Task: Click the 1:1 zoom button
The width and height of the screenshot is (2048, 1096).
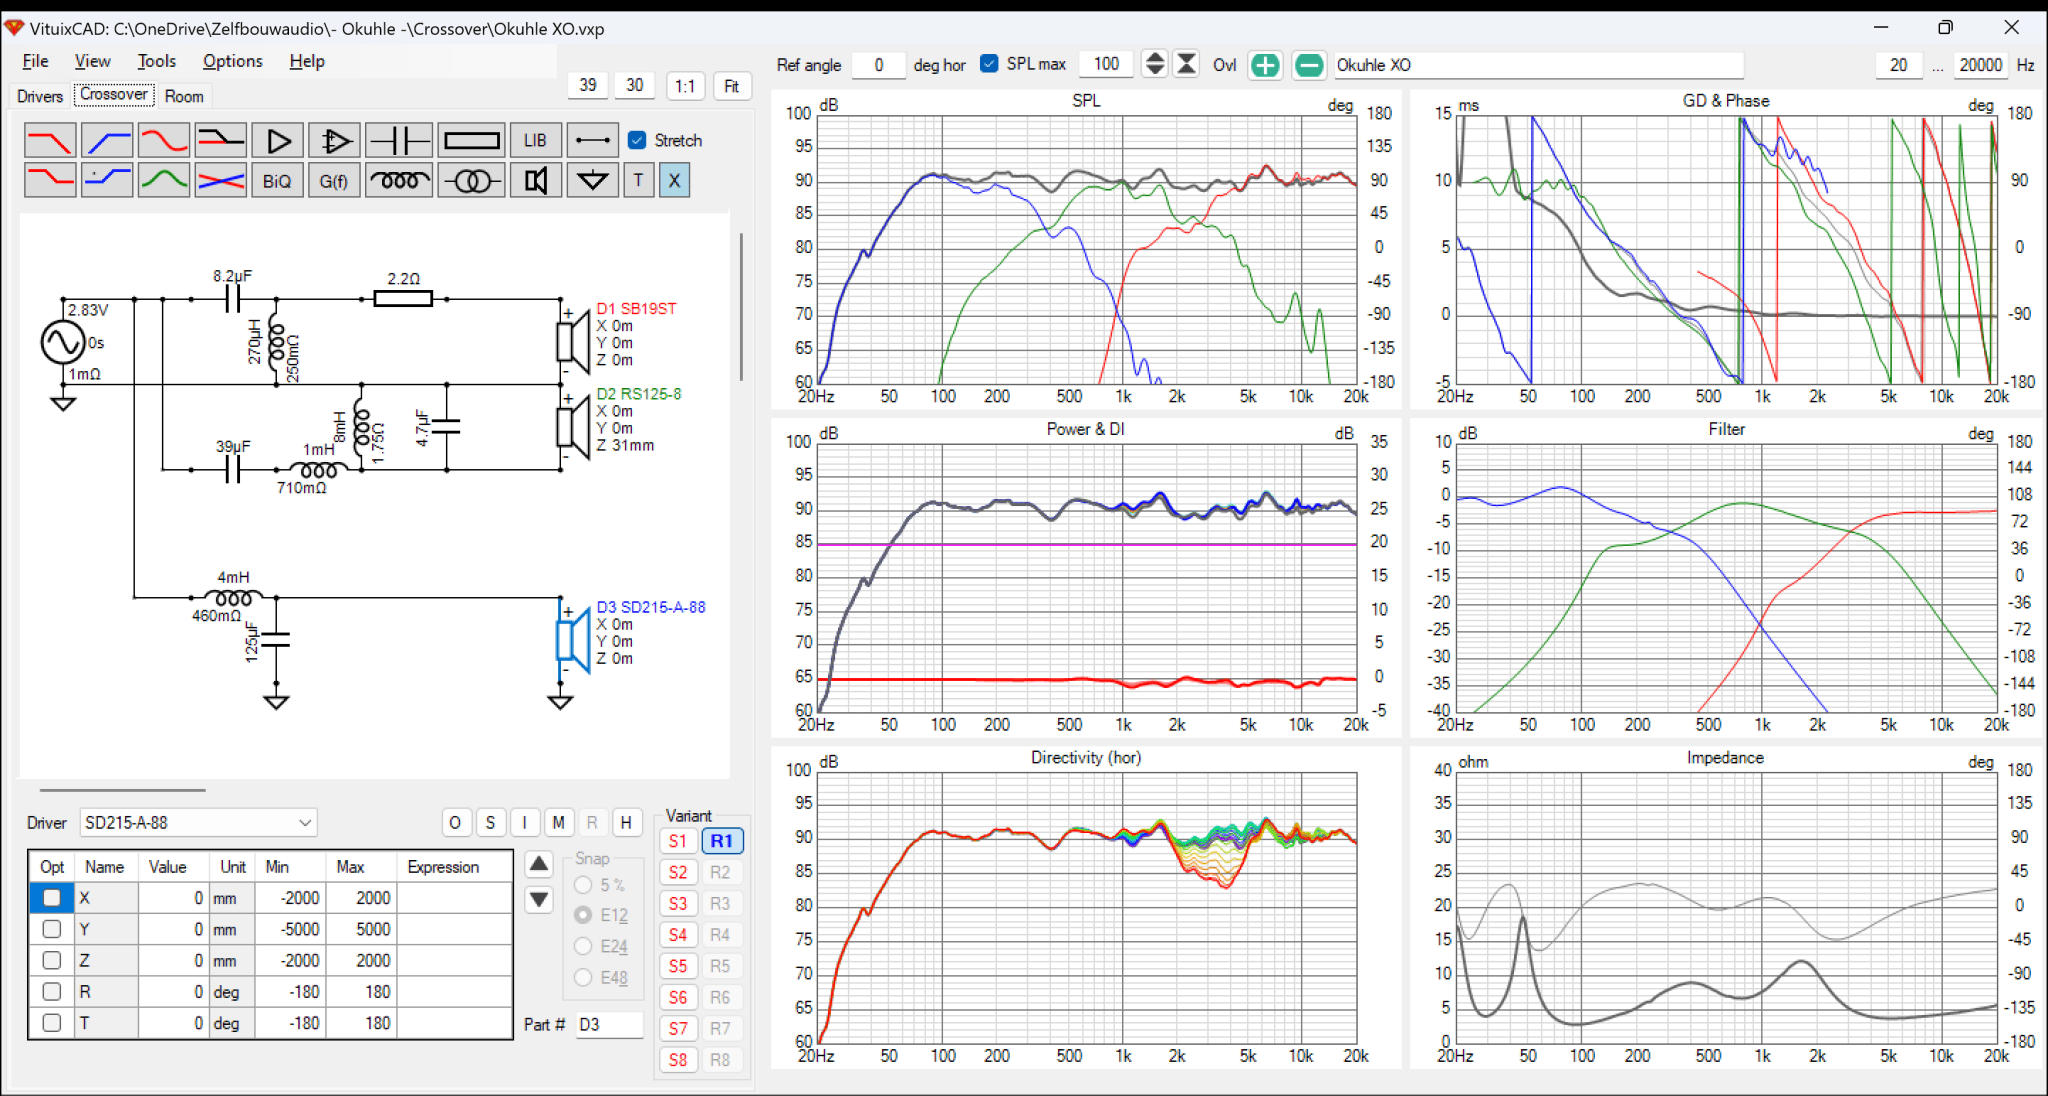Action: pyautogui.click(x=685, y=86)
